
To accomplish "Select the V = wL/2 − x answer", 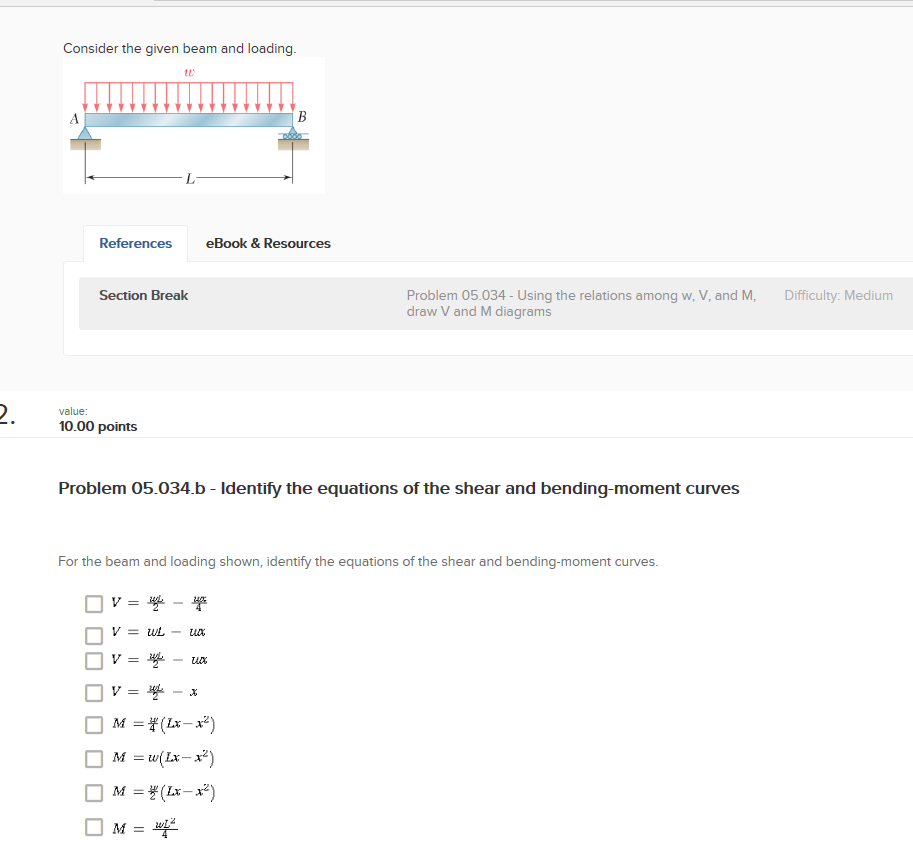I will point(94,691).
